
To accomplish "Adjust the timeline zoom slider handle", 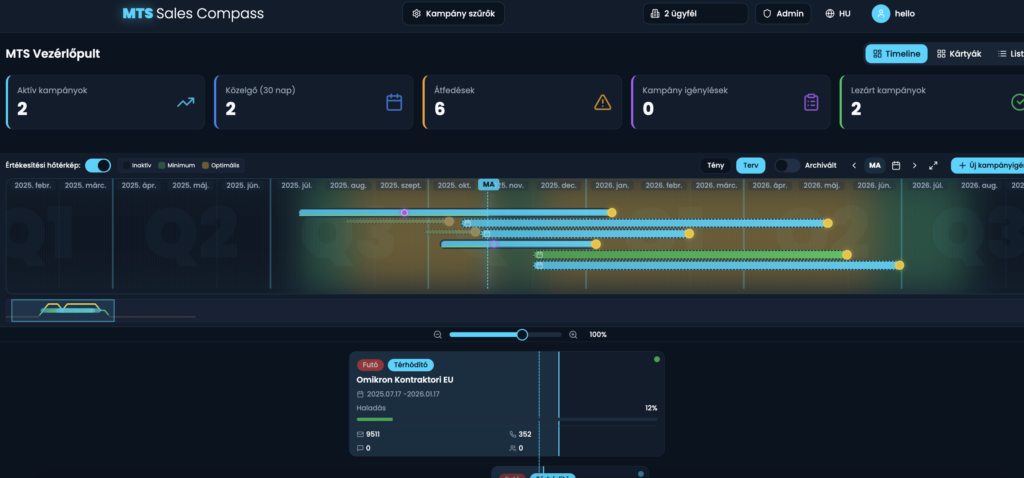I will (522, 334).
